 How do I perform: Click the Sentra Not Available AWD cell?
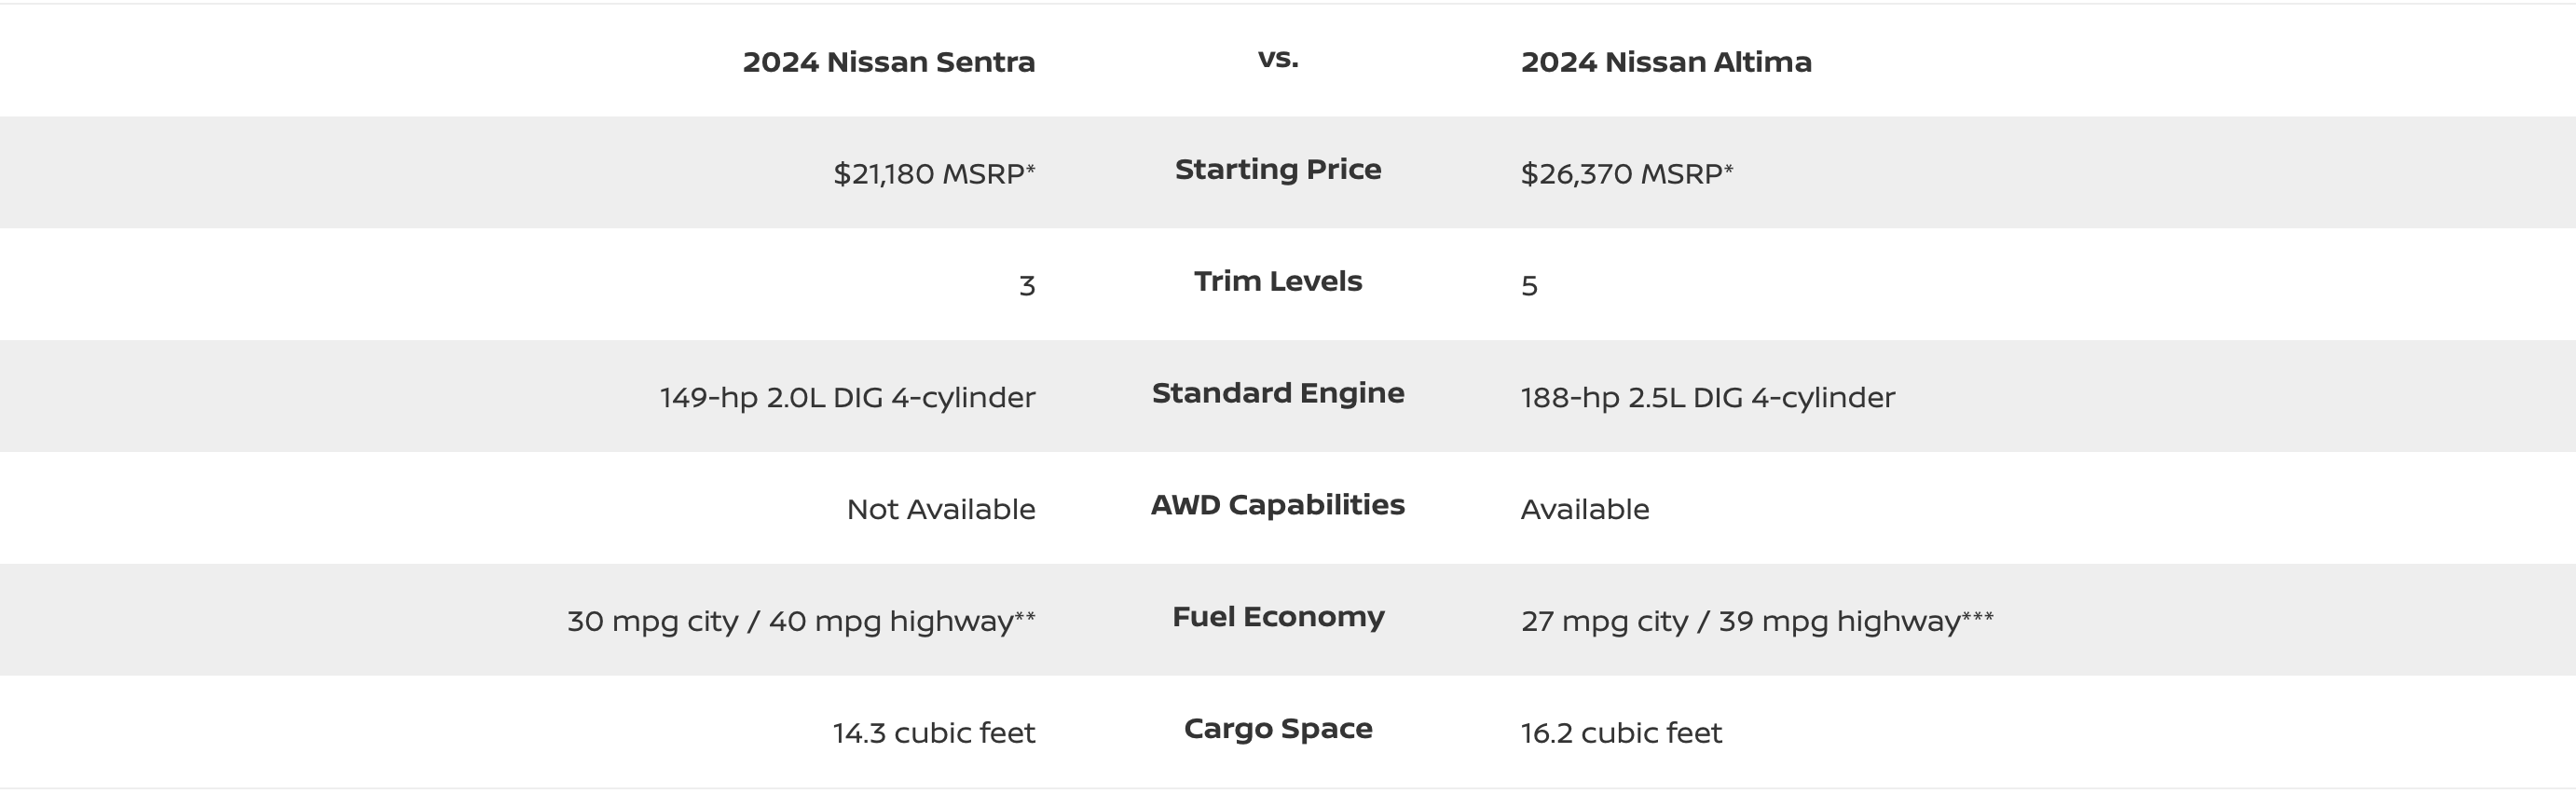941,510
